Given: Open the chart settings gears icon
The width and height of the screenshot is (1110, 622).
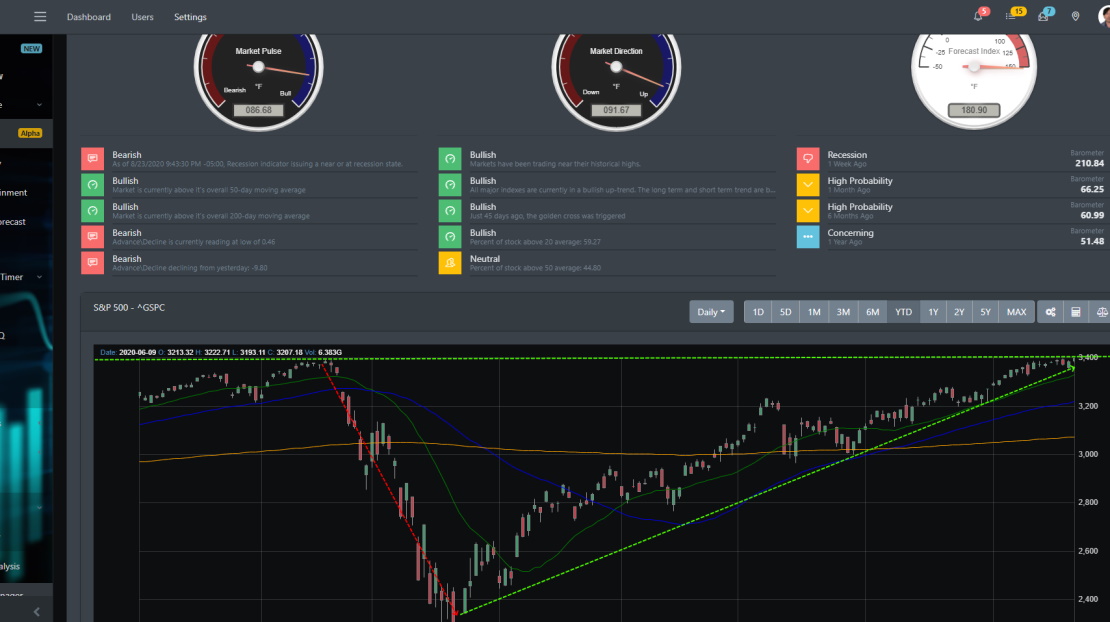Looking at the screenshot, I should [1051, 312].
